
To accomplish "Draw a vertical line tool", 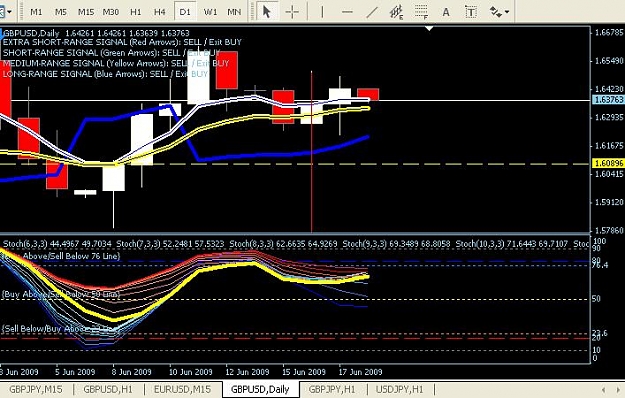I will [x=322, y=12].
